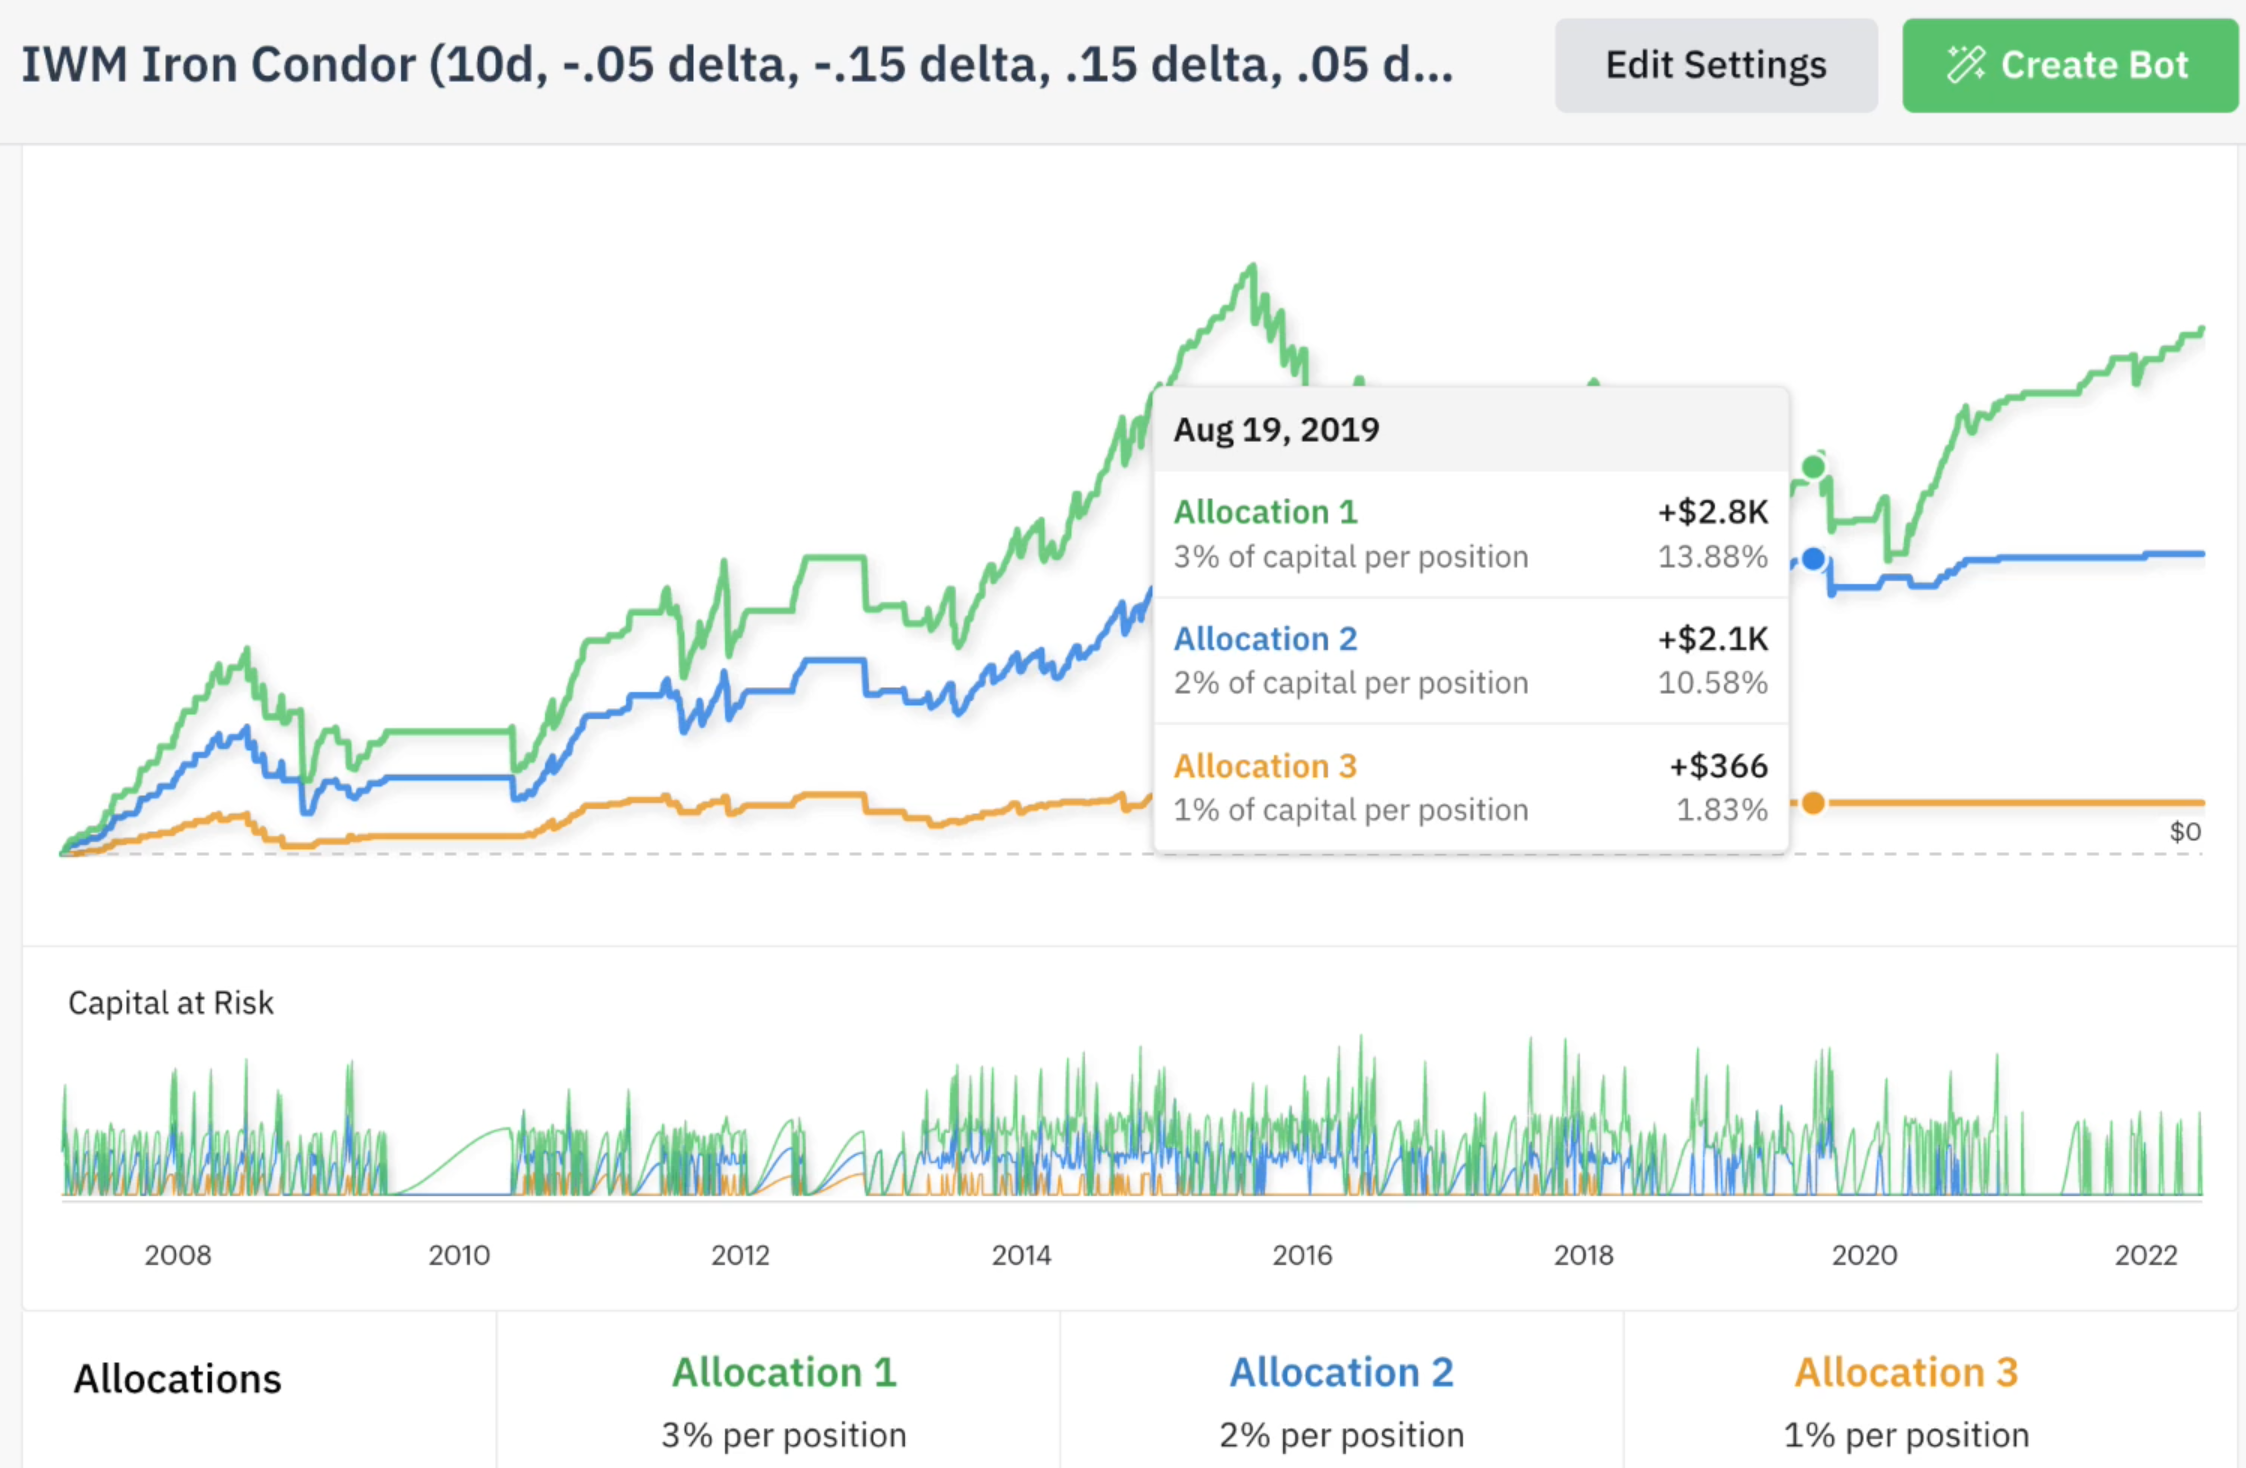This screenshot has width=2246, height=1468.
Task: Click '1% of capital per position' text
Action: [1351, 810]
